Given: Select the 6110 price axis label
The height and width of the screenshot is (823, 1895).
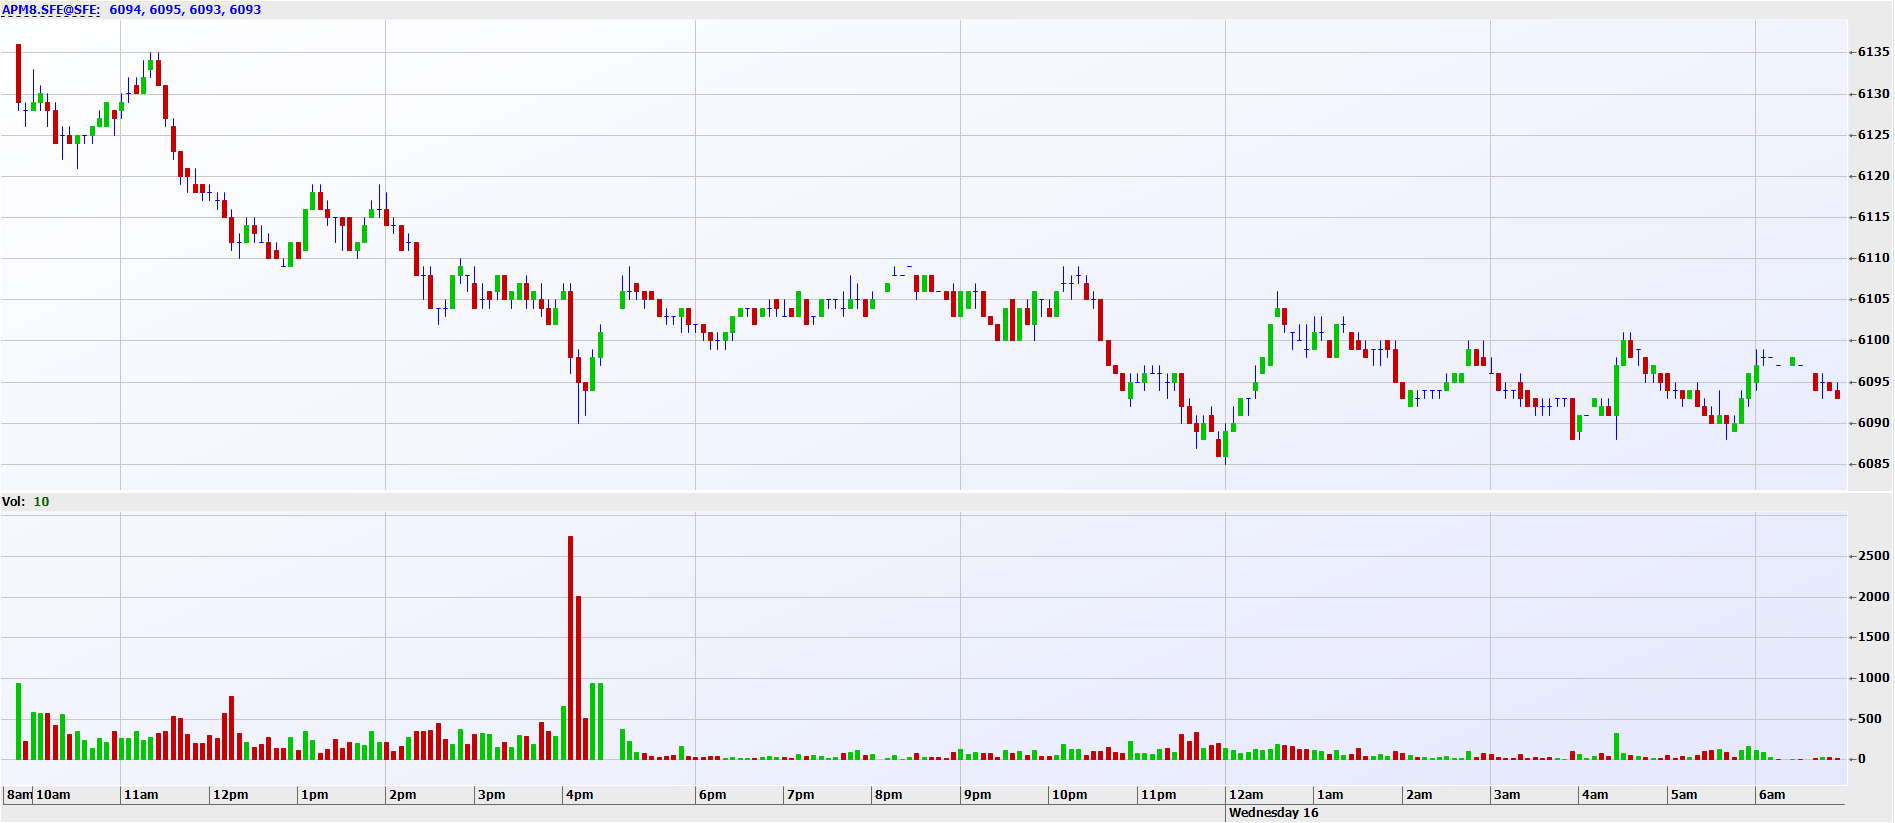Looking at the screenshot, I should 1874,258.
